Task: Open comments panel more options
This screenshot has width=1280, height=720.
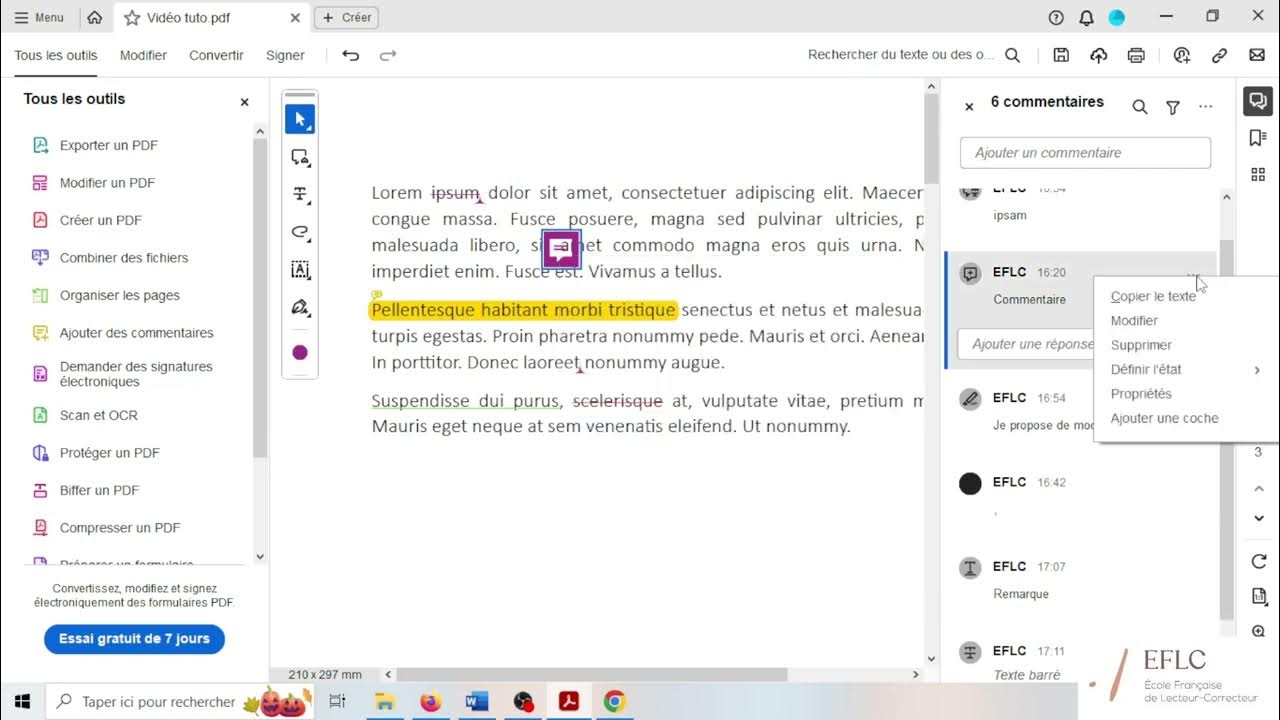Action: 1206,106
